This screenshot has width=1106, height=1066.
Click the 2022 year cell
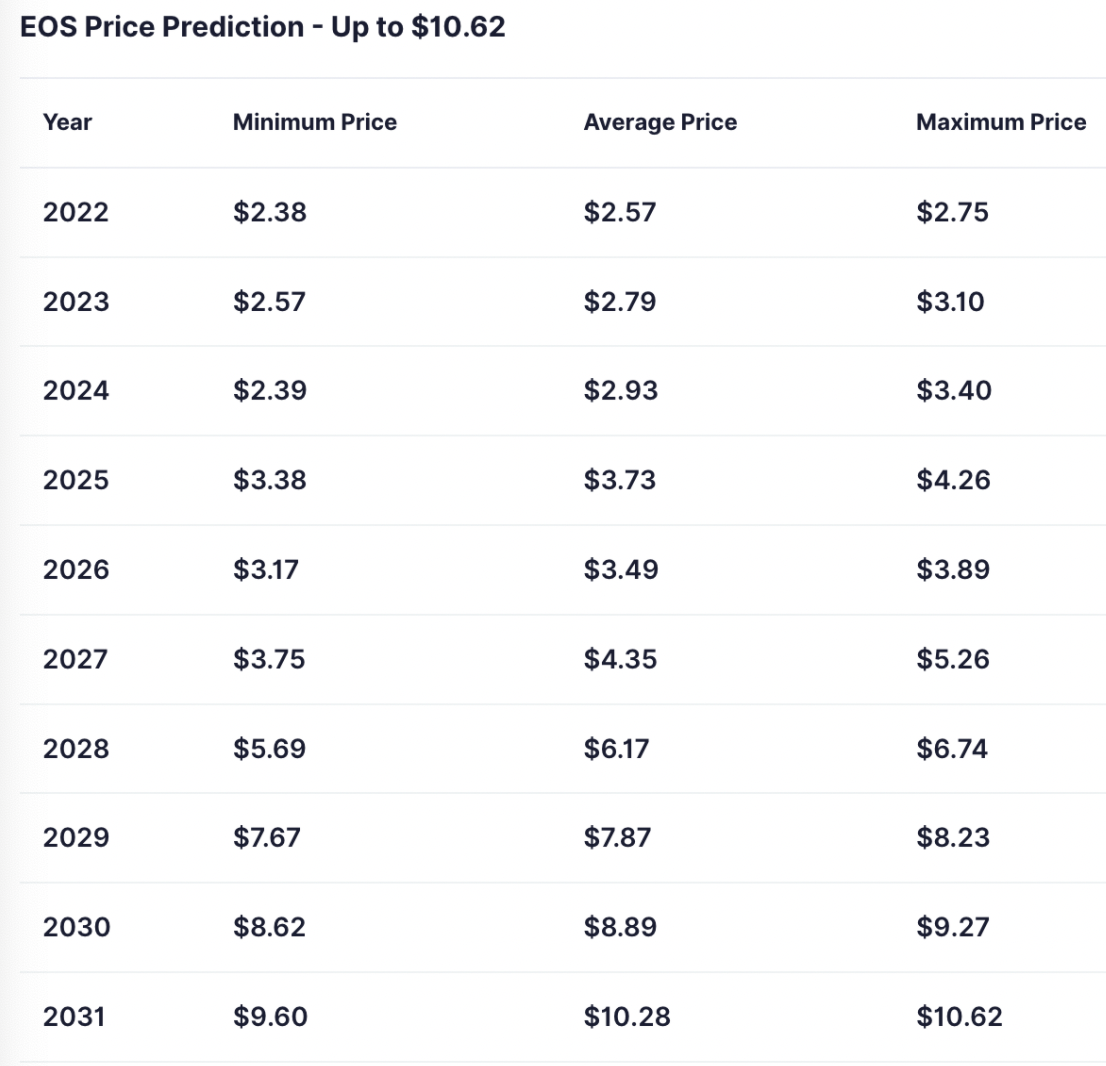pos(76,212)
